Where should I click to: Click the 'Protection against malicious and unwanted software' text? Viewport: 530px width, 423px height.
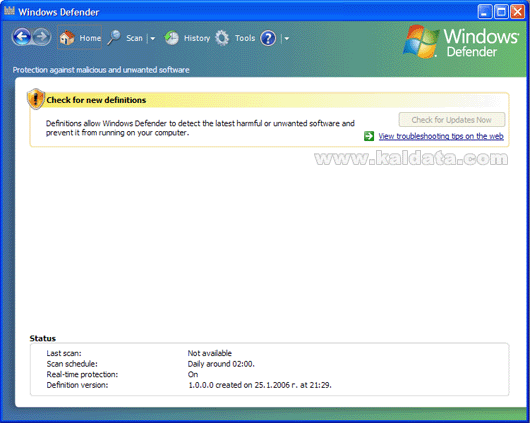[101, 70]
